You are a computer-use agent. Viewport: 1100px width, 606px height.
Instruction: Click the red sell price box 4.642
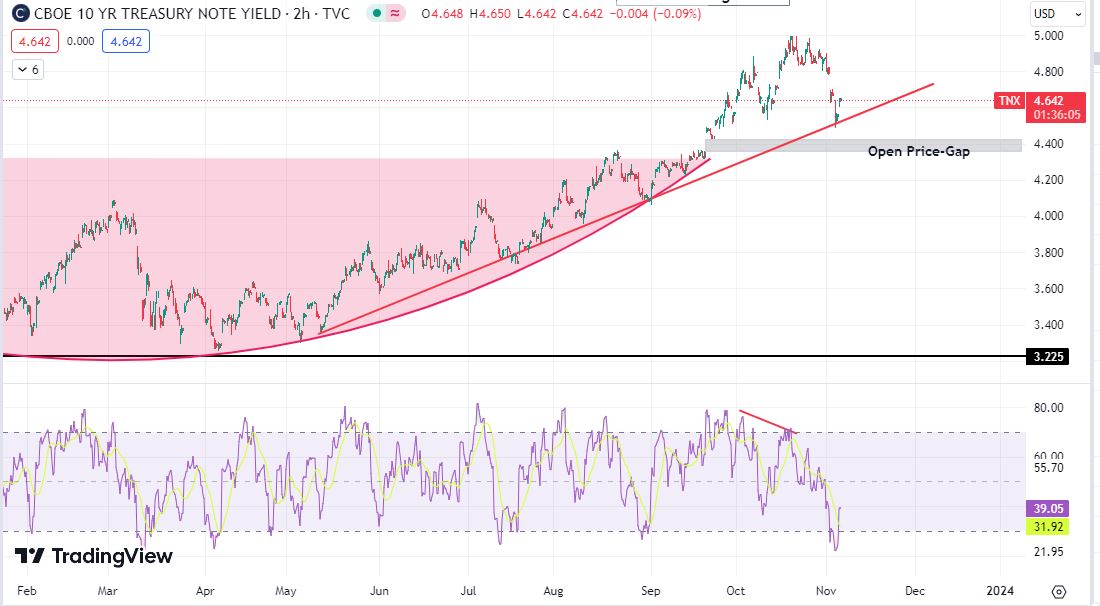[34, 41]
